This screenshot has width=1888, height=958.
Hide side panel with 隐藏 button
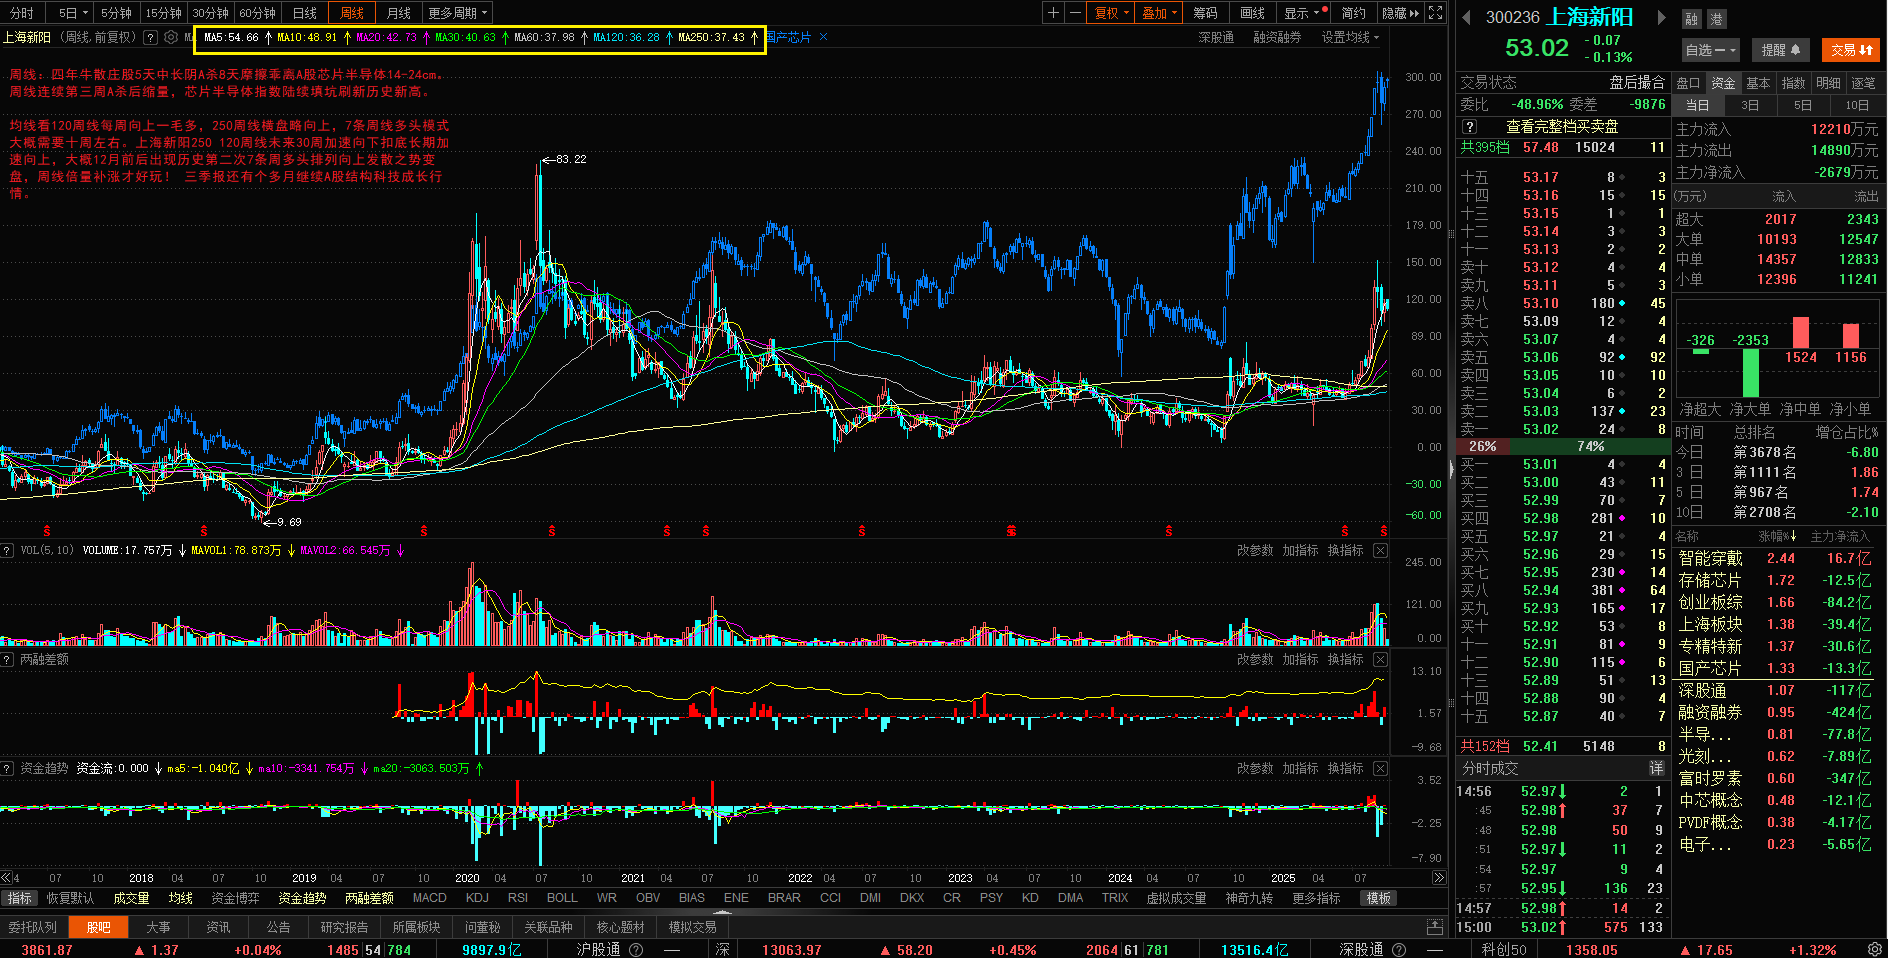coord(1400,13)
